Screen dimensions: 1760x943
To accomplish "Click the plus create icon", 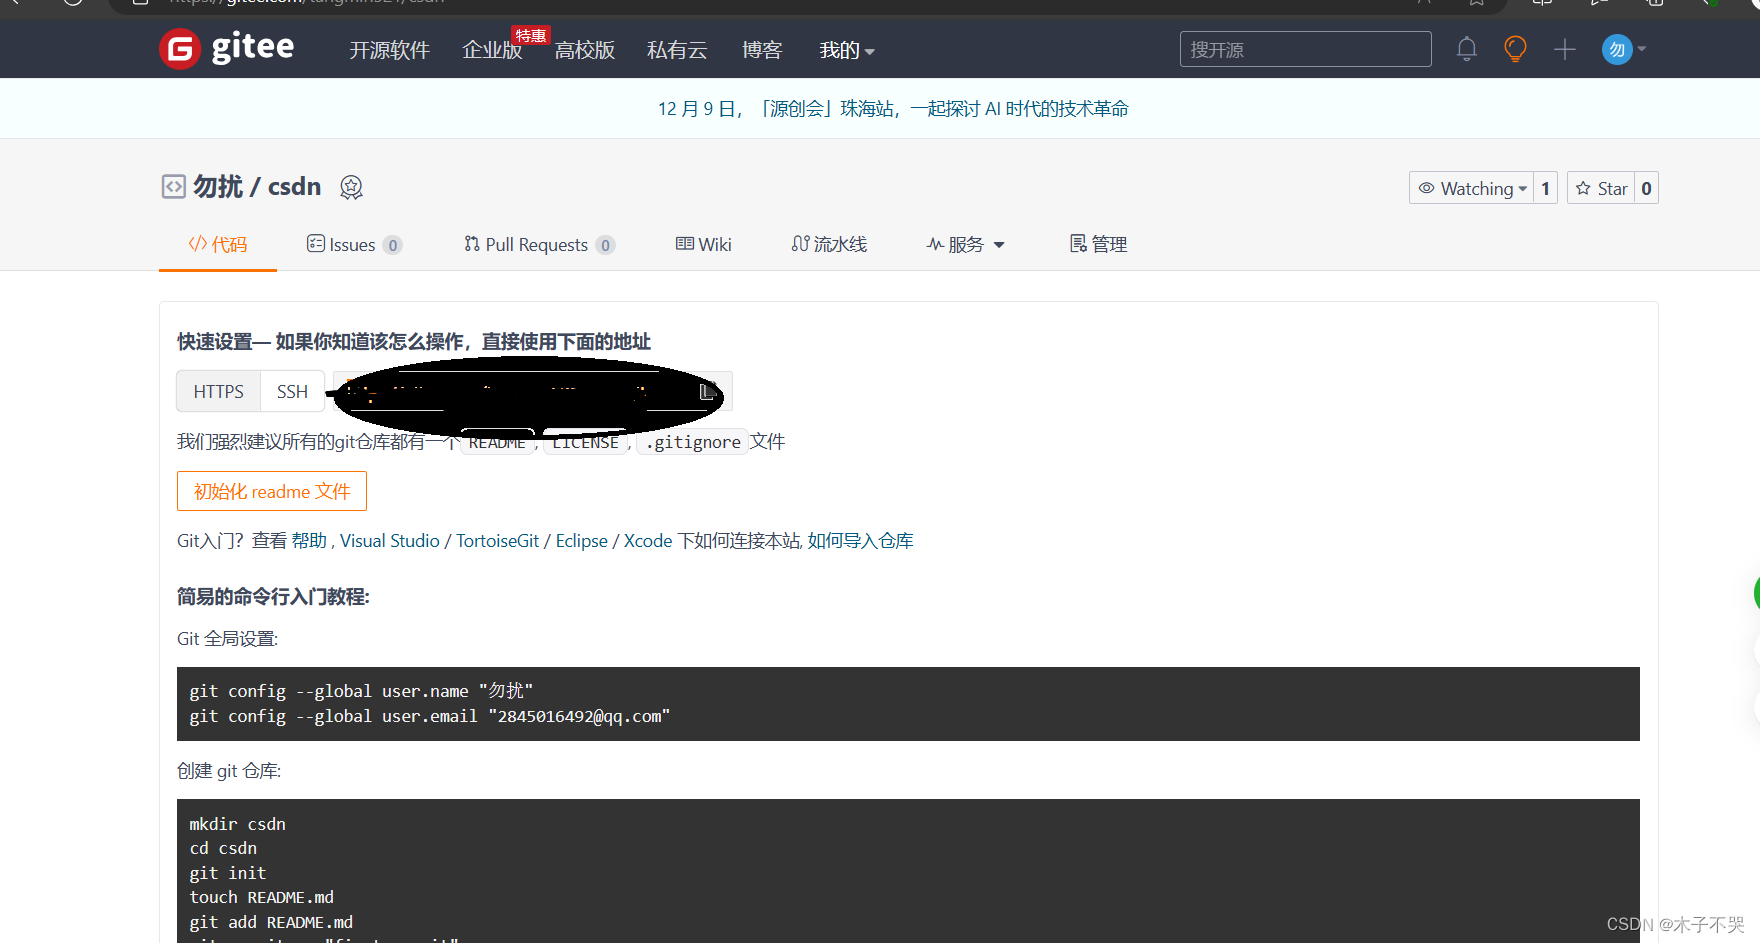I will (1565, 49).
